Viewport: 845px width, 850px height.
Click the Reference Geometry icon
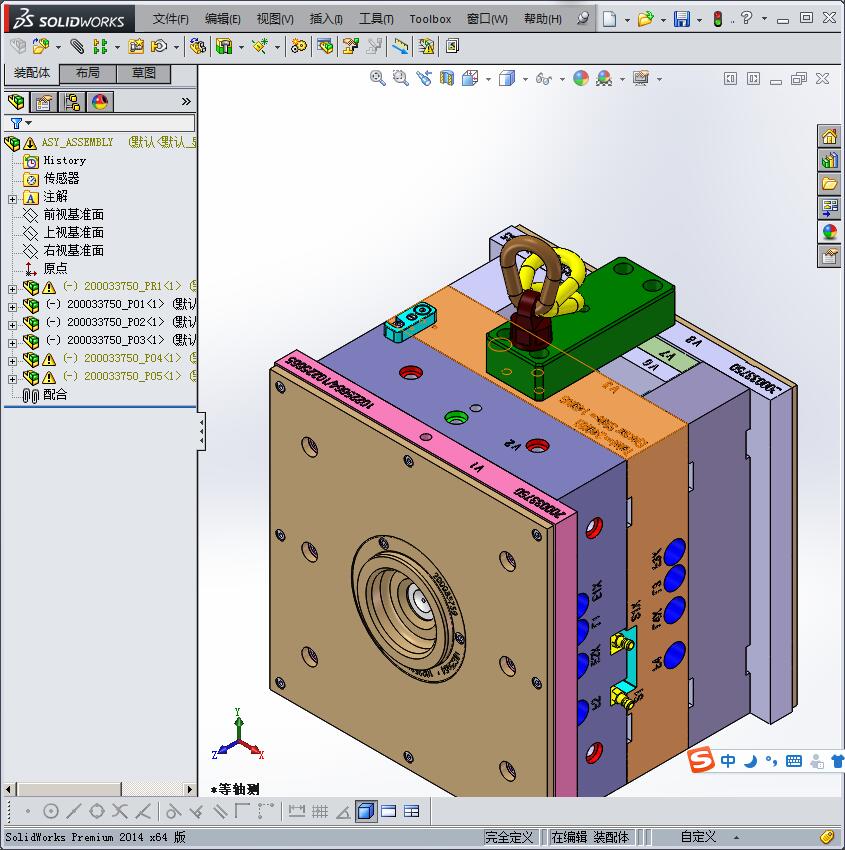(x=260, y=47)
